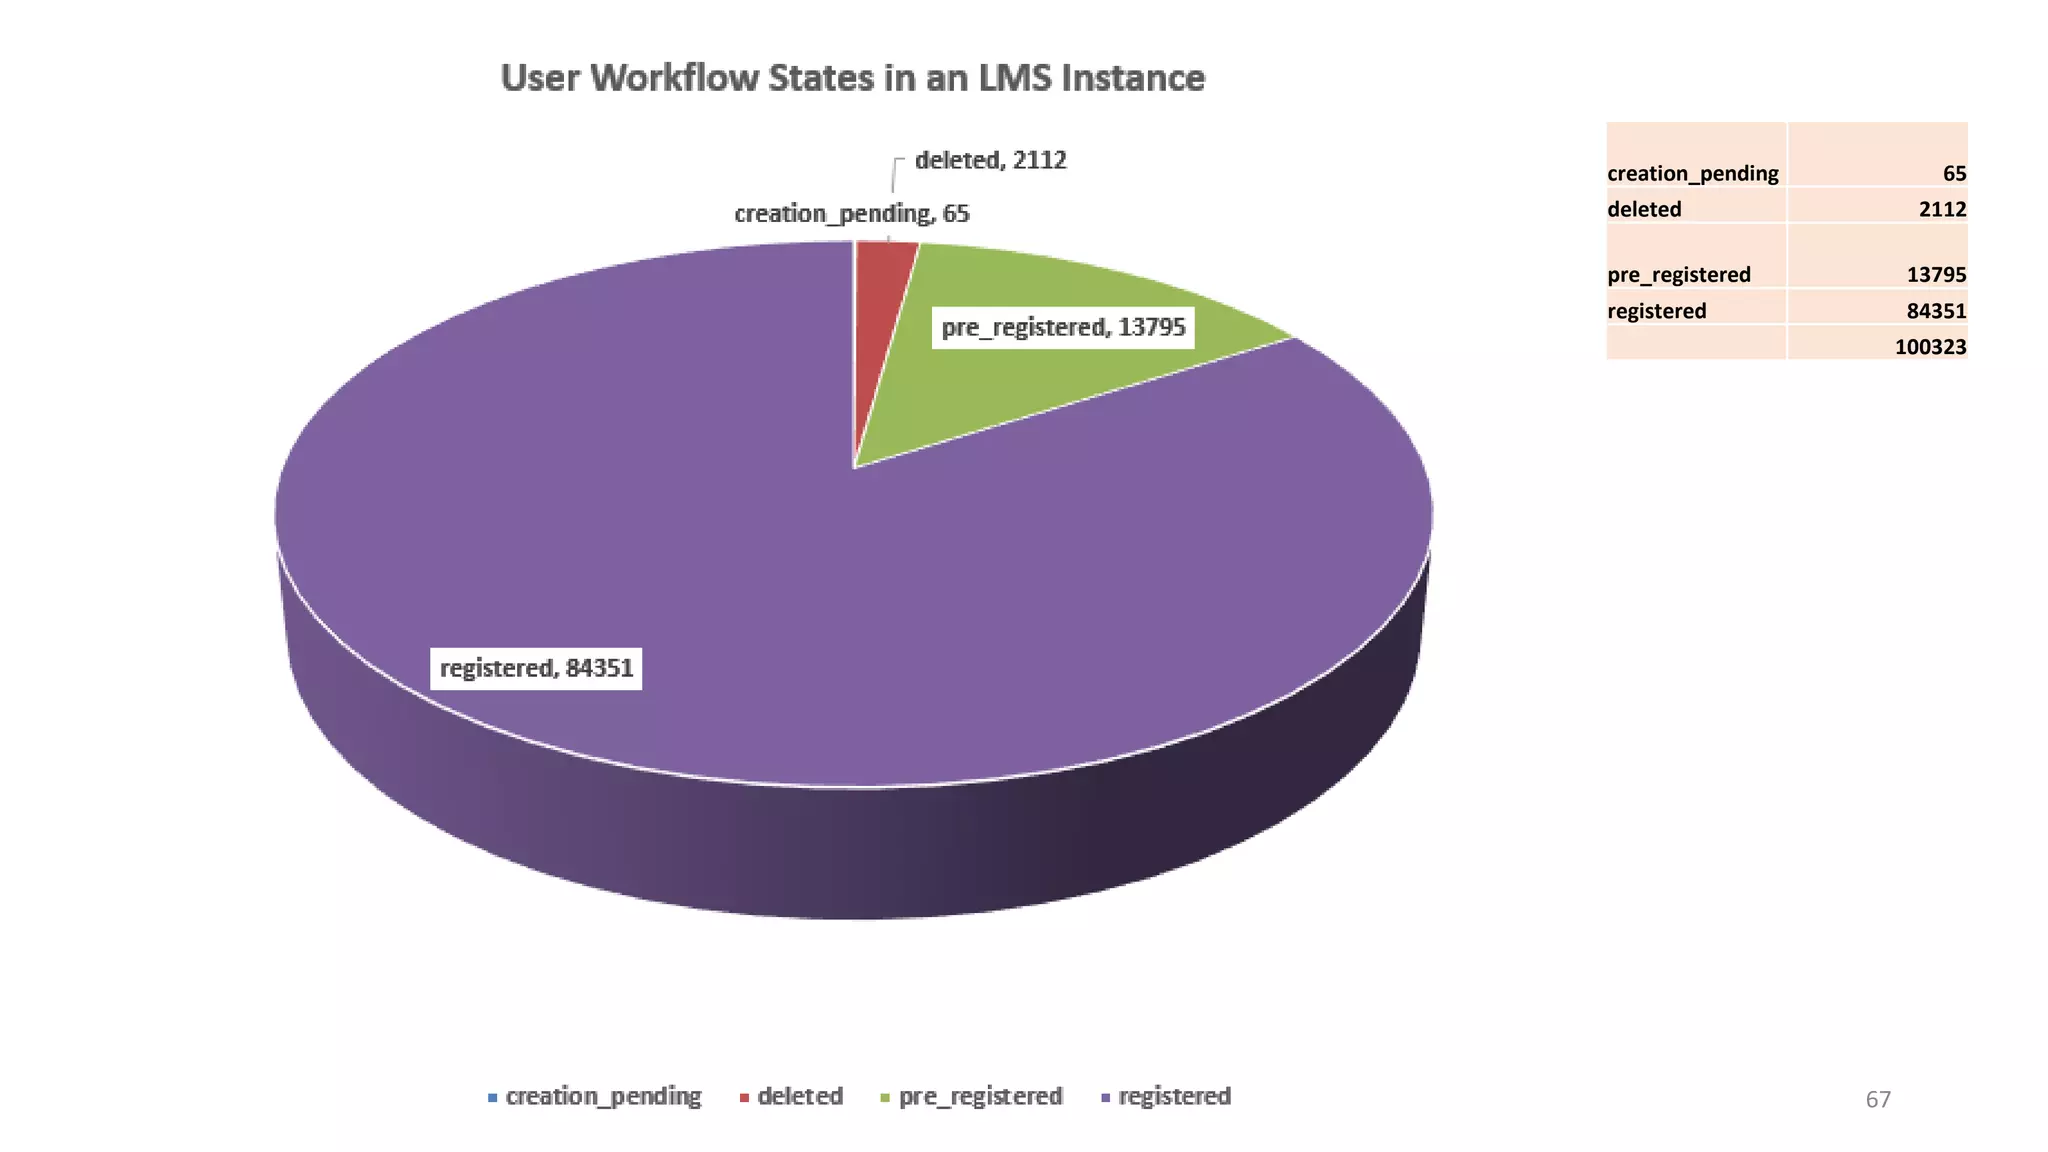Click the creation_pending table row label
Screen dimensions: 2048x1152
1692,173
